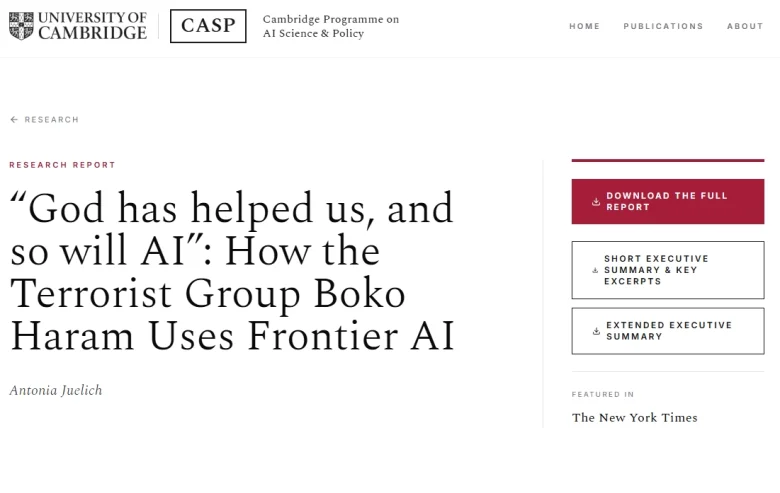
Task: Click the report headline title
Action: [x=232, y=271]
